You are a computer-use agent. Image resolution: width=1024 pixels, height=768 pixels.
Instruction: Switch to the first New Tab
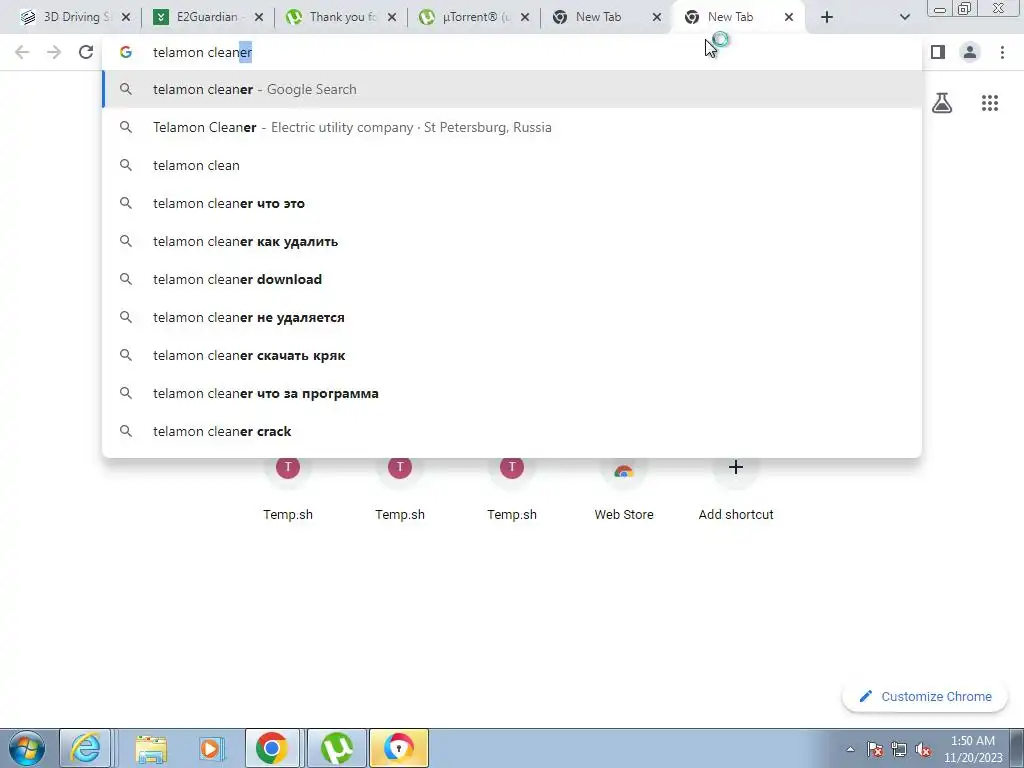[598, 17]
